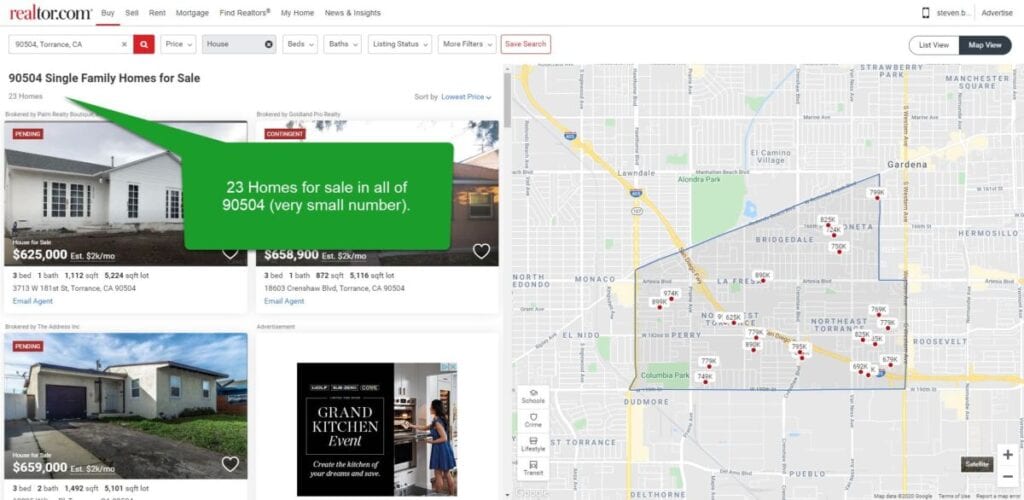The image size is (1024, 500).
Task: Zoom in on the map
Action: tap(1007, 454)
